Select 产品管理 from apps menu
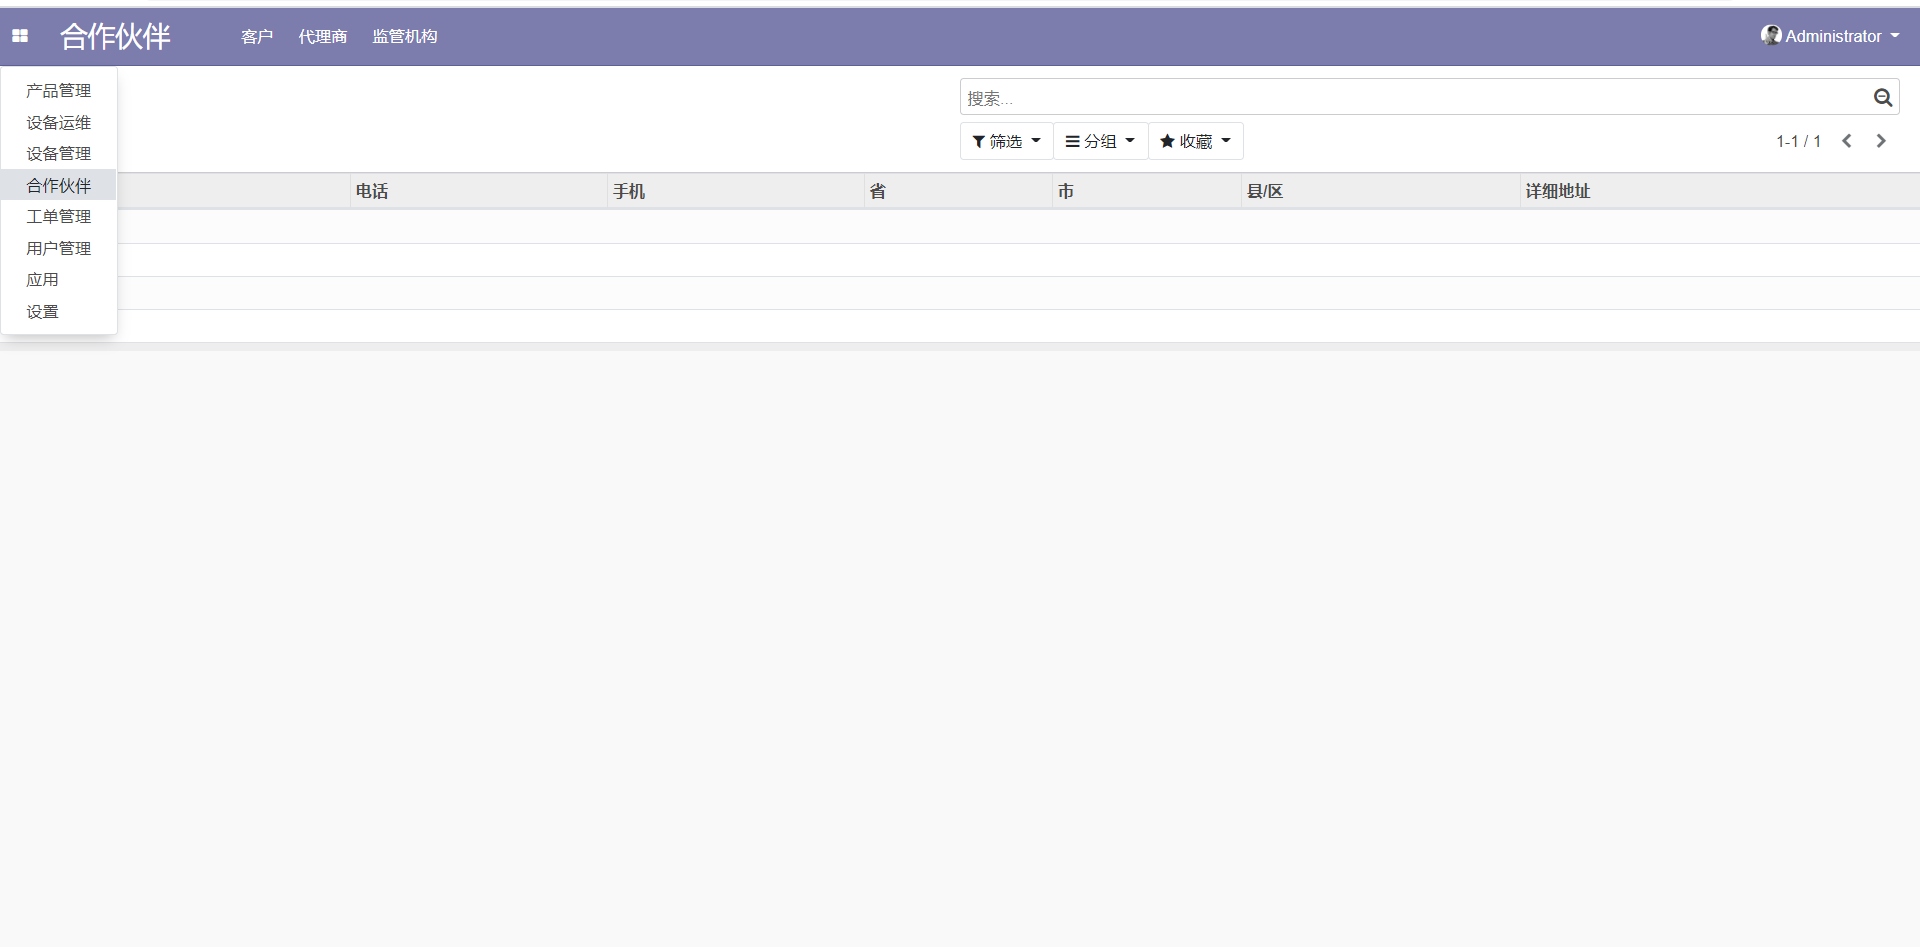The height and width of the screenshot is (947, 1920). [x=59, y=91]
